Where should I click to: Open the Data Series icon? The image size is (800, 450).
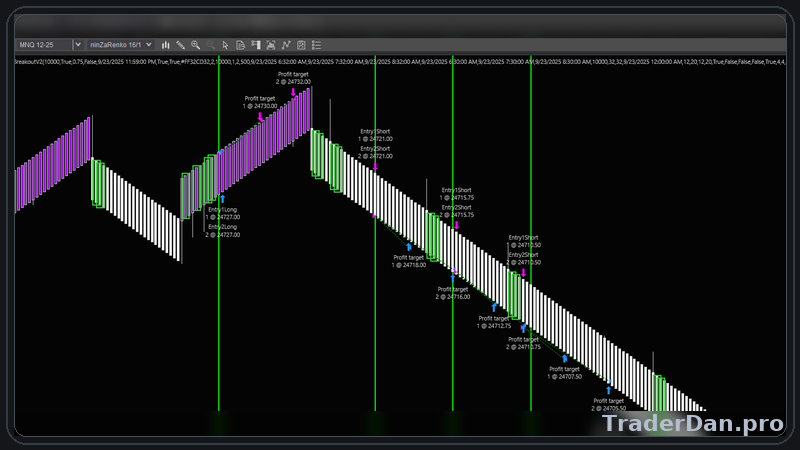click(x=271, y=45)
